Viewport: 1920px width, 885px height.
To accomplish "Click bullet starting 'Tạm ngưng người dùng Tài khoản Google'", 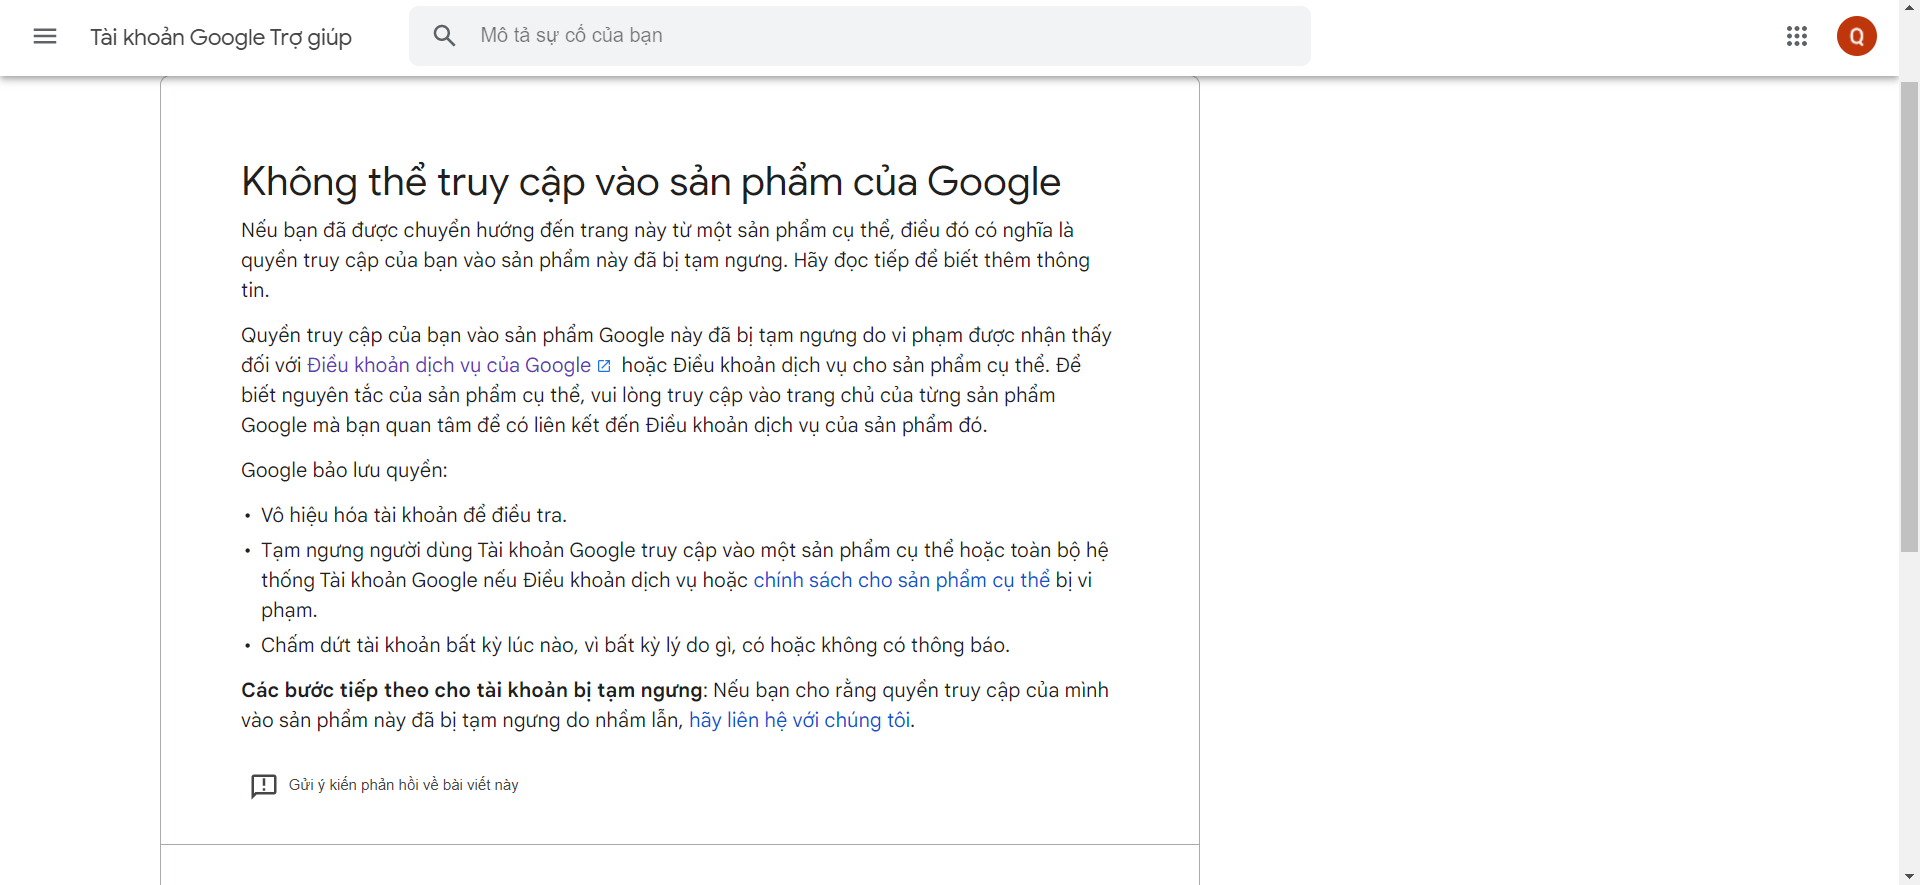I will coord(685,580).
